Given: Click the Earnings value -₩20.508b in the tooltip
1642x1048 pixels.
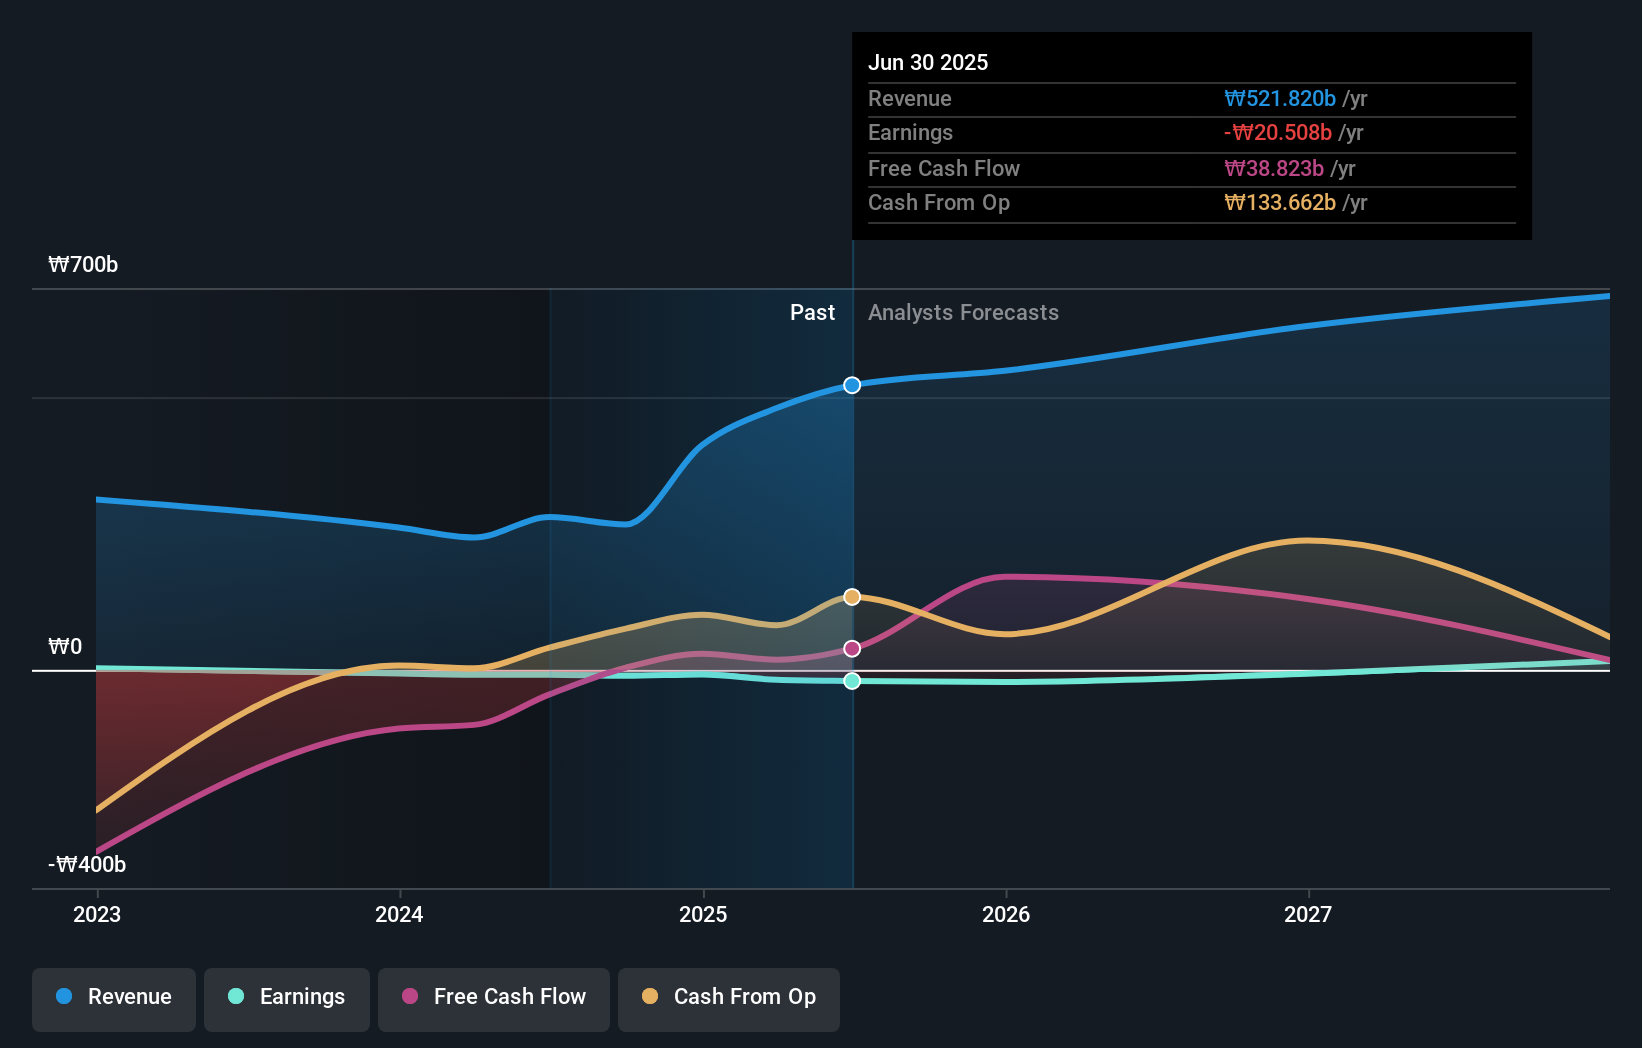Looking at the screenshot, I should [x=1276, y=132].
